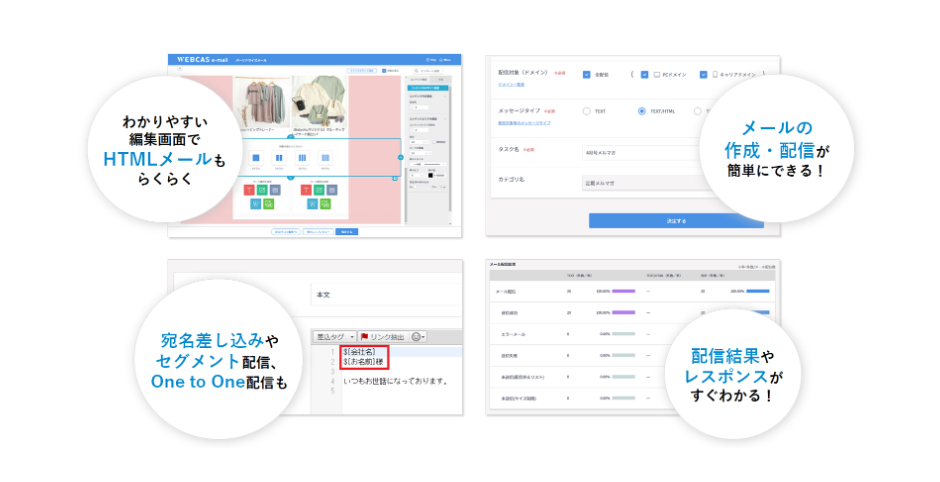Screen dimensions: 940x482
Task: Click the red flag リンク抽出 button
Action: tap(382, 337)
